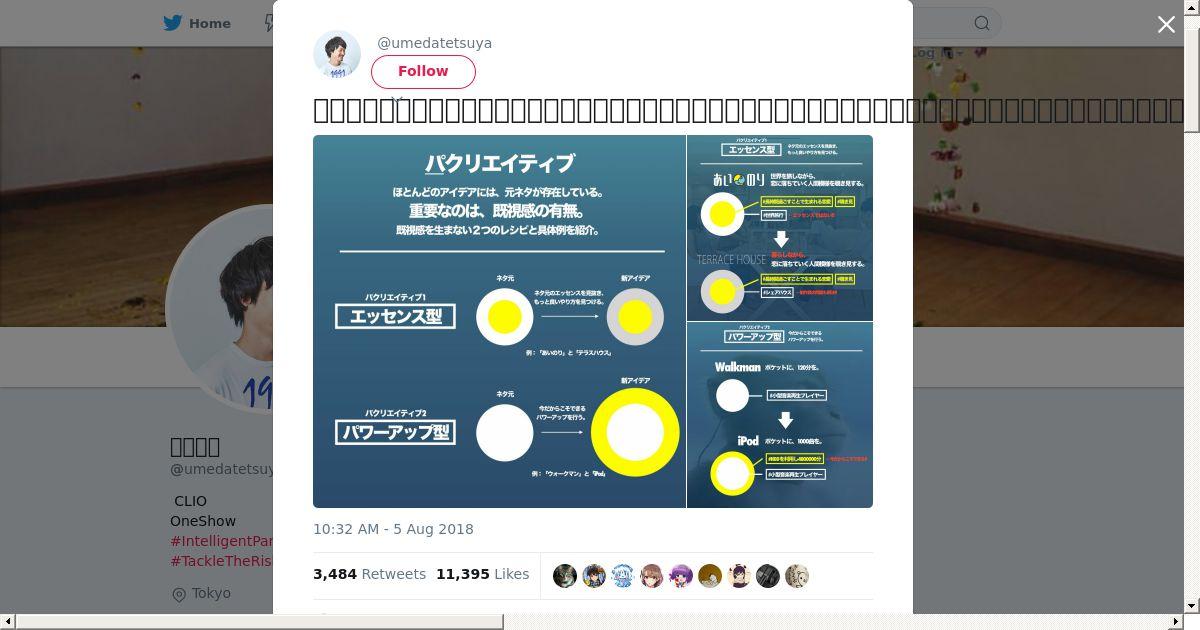Click the search magnifier icon
This screenshot has height=630, width=1200.
coord(982,23)
